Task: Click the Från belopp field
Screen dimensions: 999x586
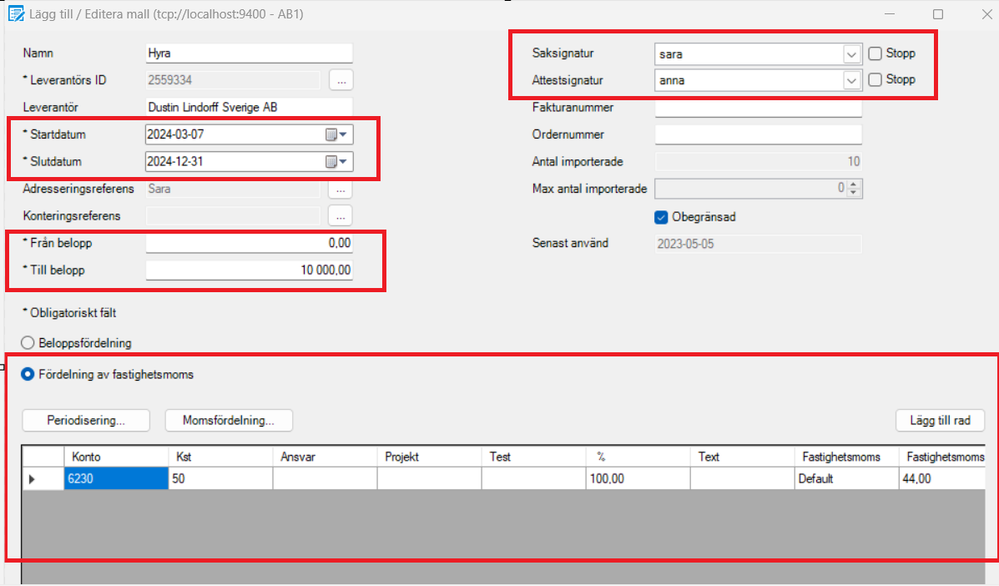Action: (249, 243)
